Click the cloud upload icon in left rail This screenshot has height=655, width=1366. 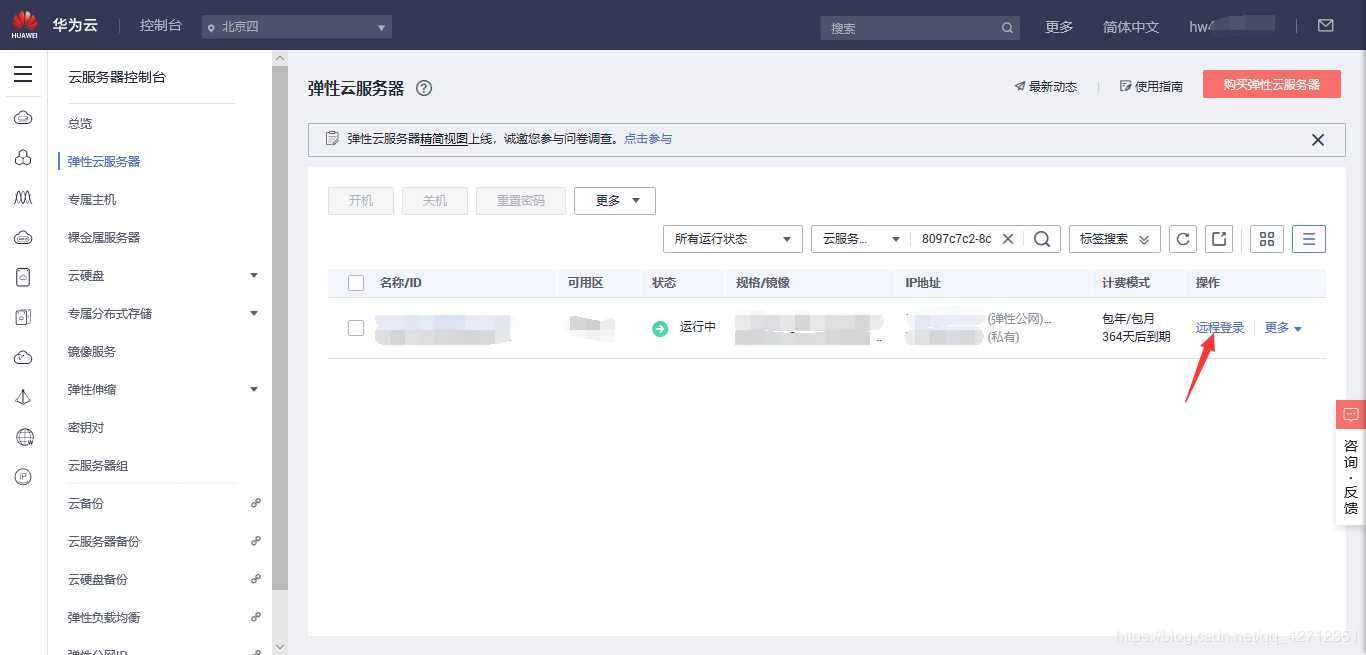24,358
